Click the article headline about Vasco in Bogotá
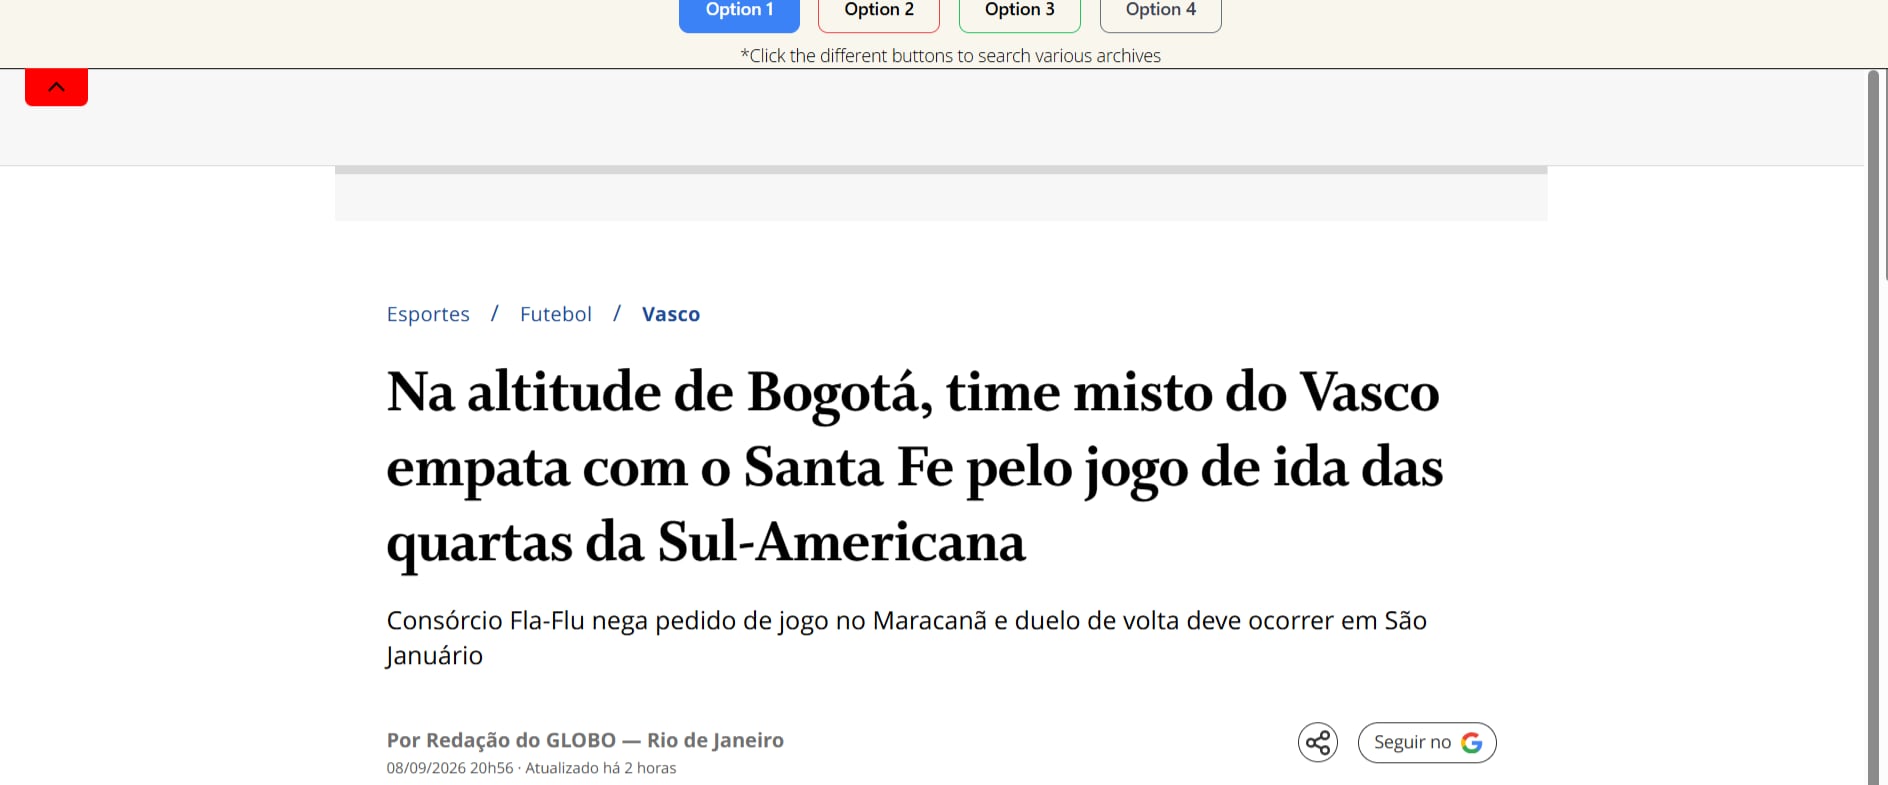The width and height of the screenshot is (1888, 785). pos(915,467)
